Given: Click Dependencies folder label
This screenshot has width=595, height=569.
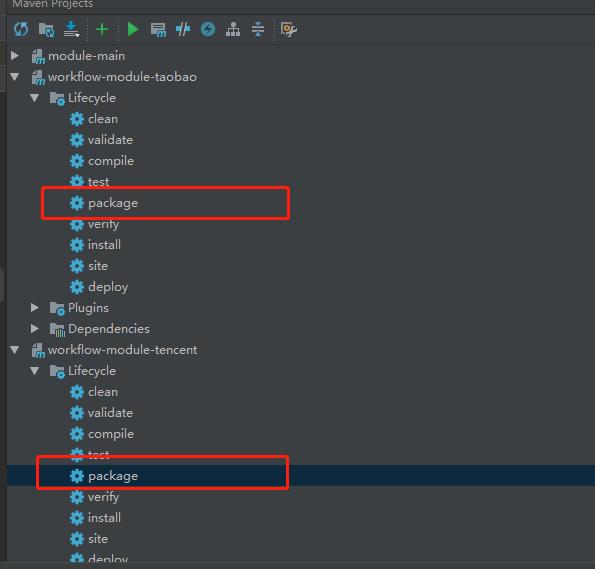Looking at the screenshot, I should tap(109, 329).
